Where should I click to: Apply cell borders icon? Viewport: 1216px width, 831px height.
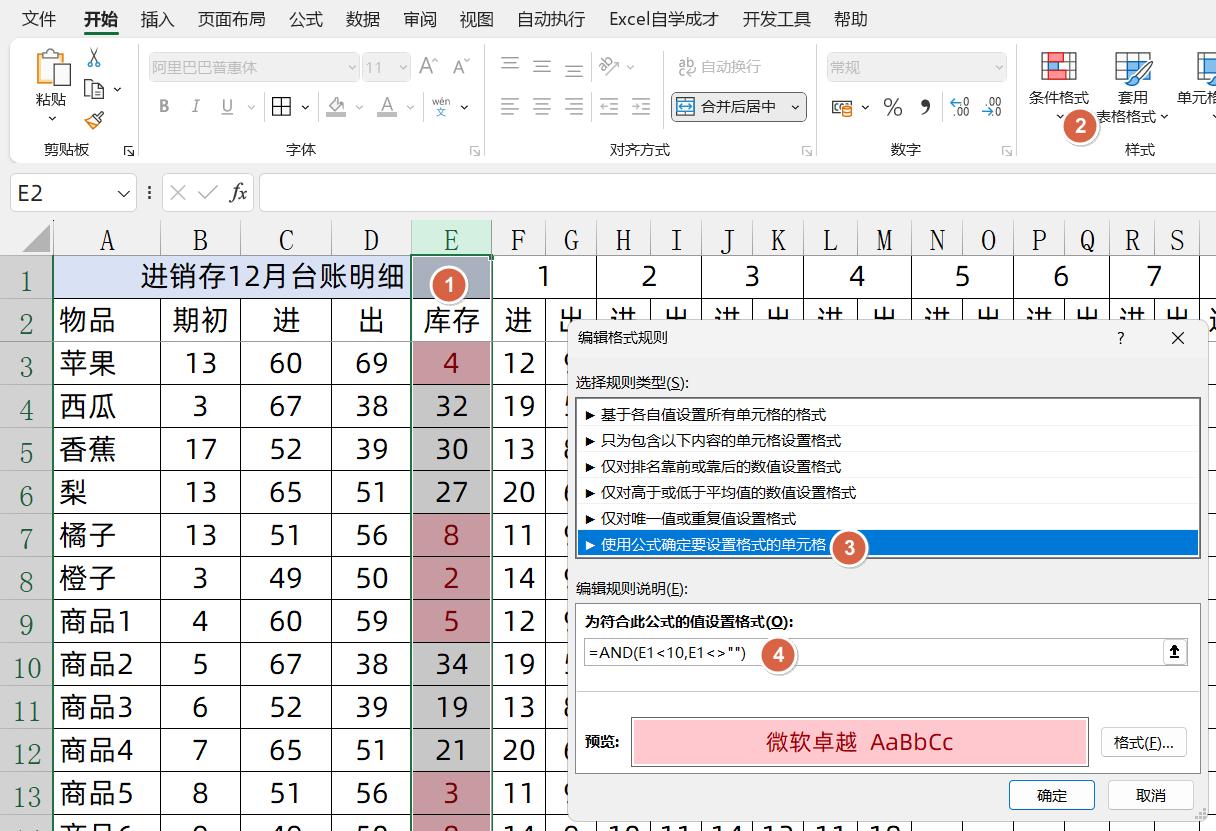[282, 107]
